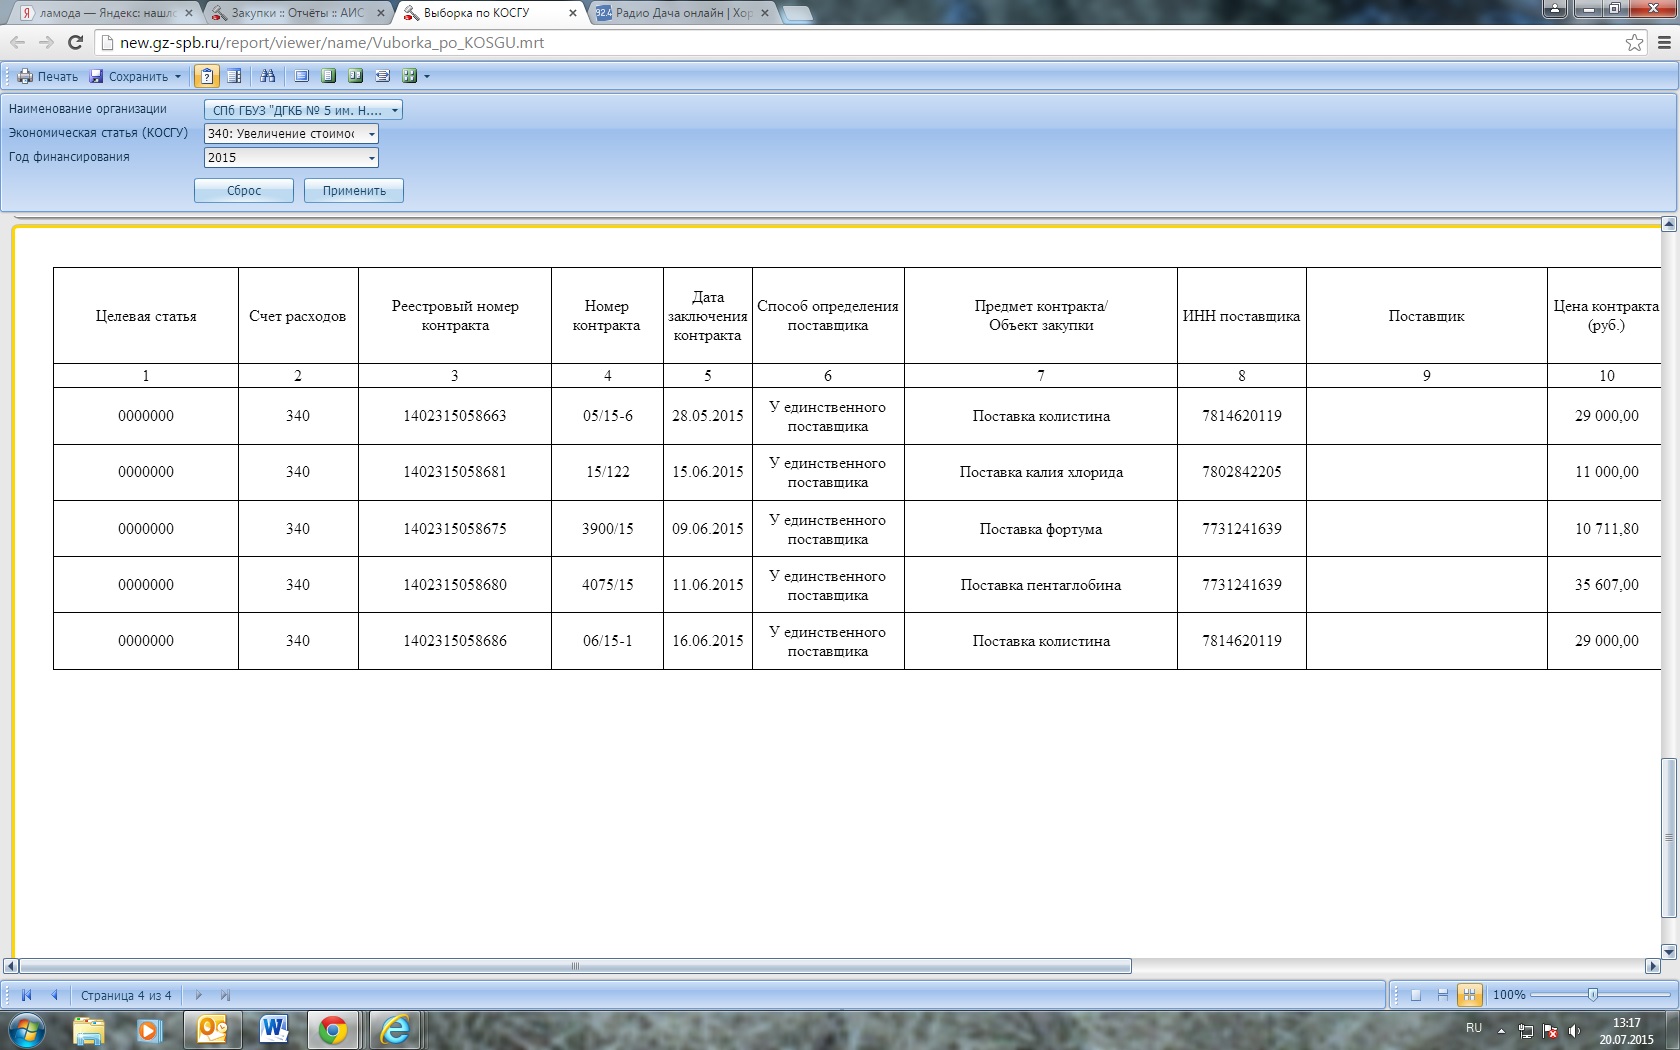Bookmark page with star icon
Image resolution: width=1680 pixels, height=1050 pixels.
(x=1634, y=42)
